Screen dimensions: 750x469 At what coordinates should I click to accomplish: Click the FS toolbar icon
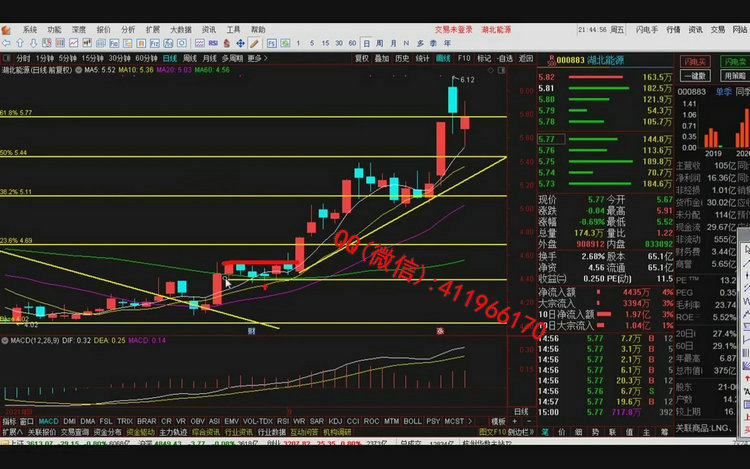(272, 44)
